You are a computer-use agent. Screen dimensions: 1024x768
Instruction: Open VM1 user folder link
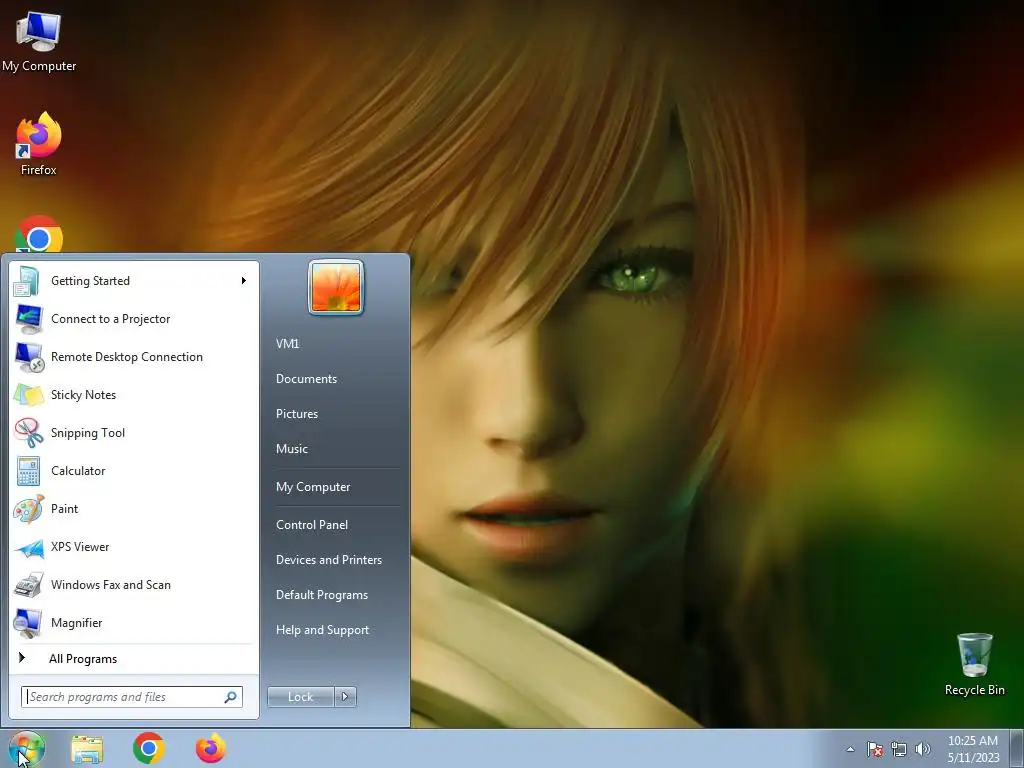tap(287, 344)
